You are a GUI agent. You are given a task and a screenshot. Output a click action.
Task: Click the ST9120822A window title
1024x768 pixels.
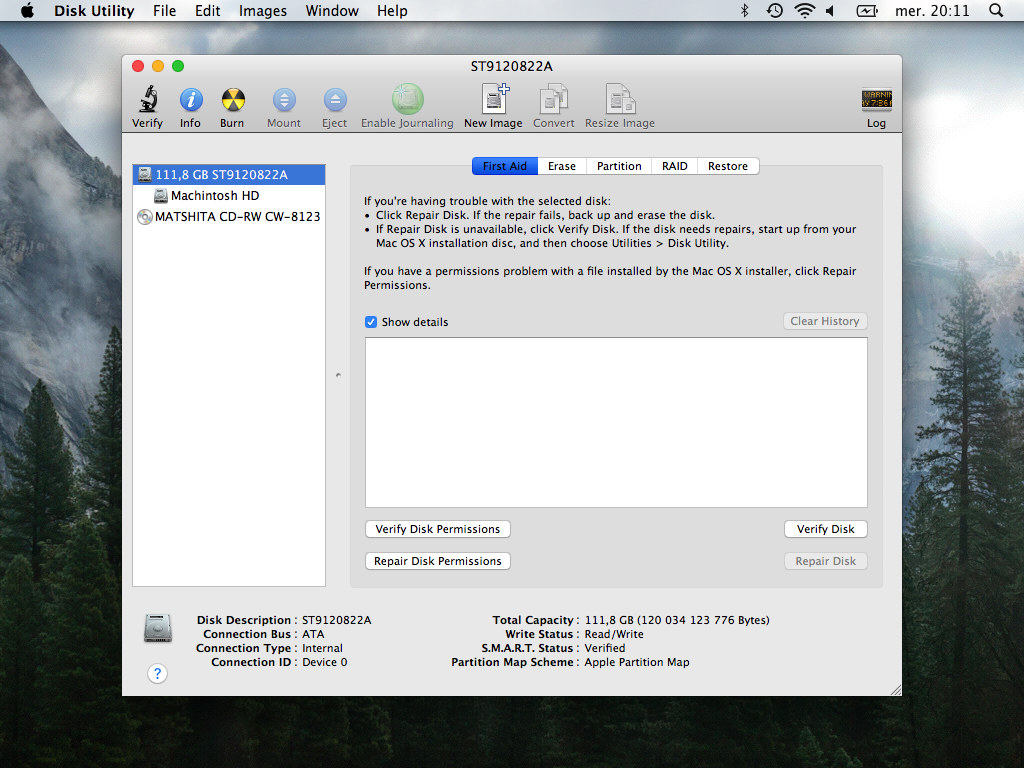[x=511, y=66]
